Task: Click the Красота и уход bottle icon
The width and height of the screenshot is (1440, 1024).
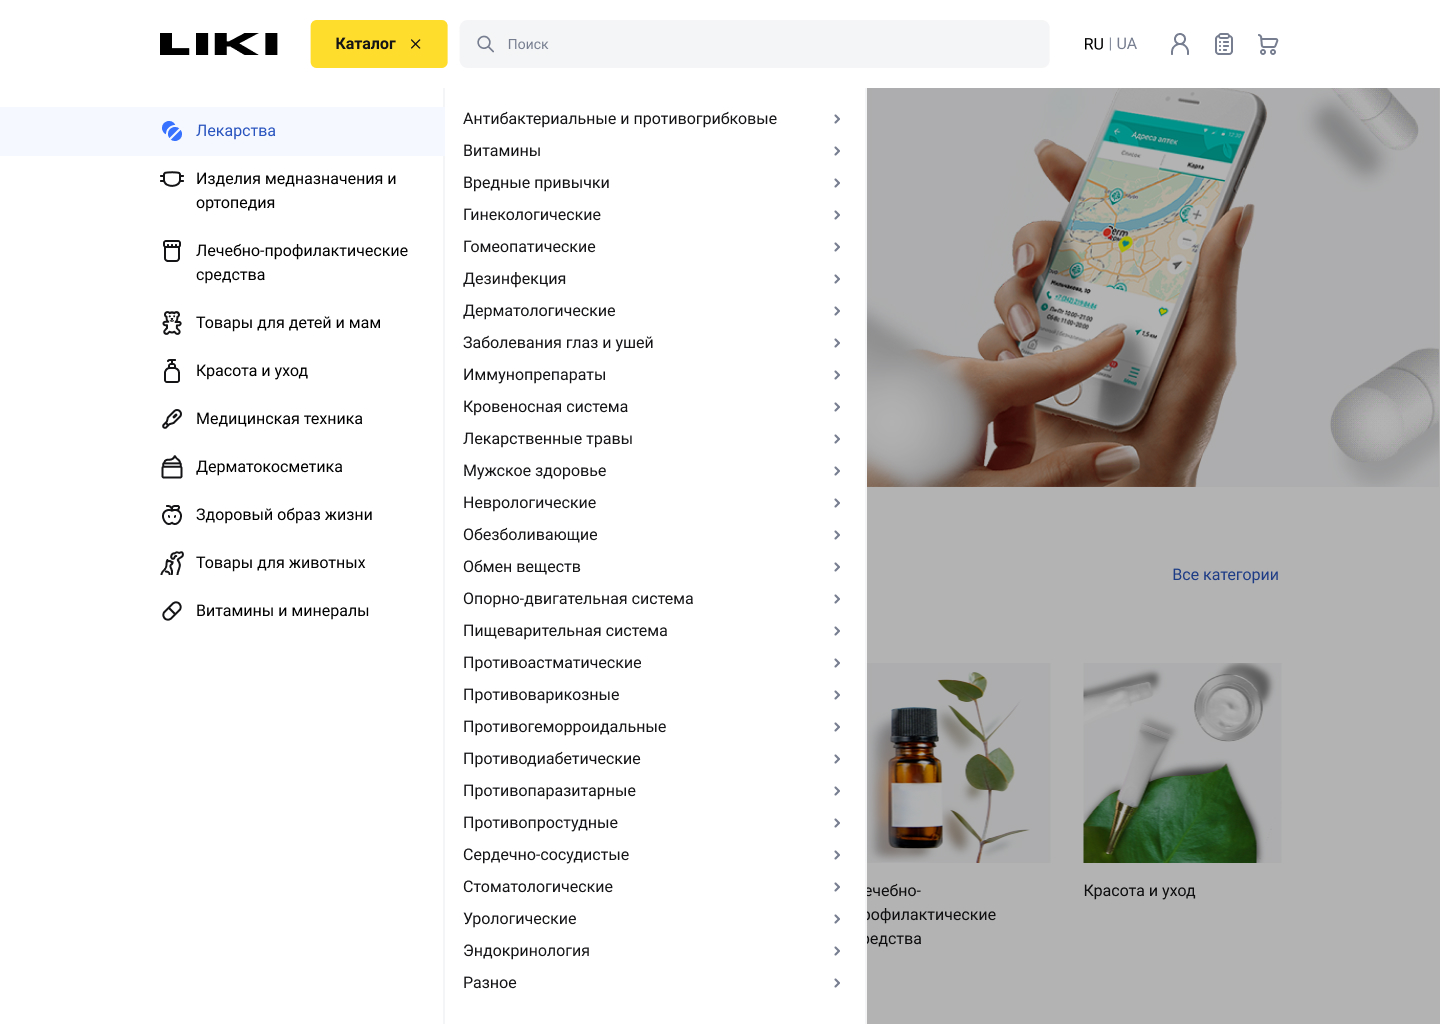Action: point(172,371)
